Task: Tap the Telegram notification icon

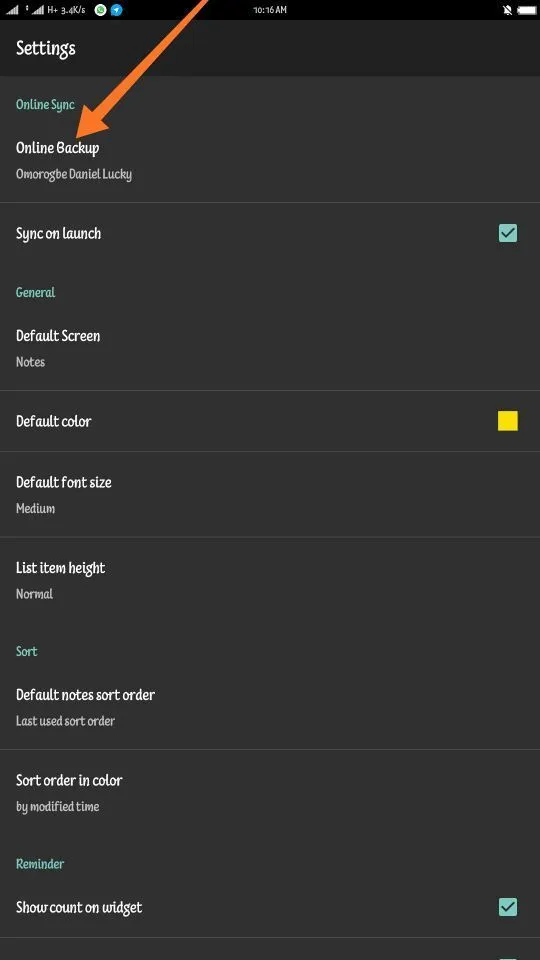Action: (x=116, y=10)
